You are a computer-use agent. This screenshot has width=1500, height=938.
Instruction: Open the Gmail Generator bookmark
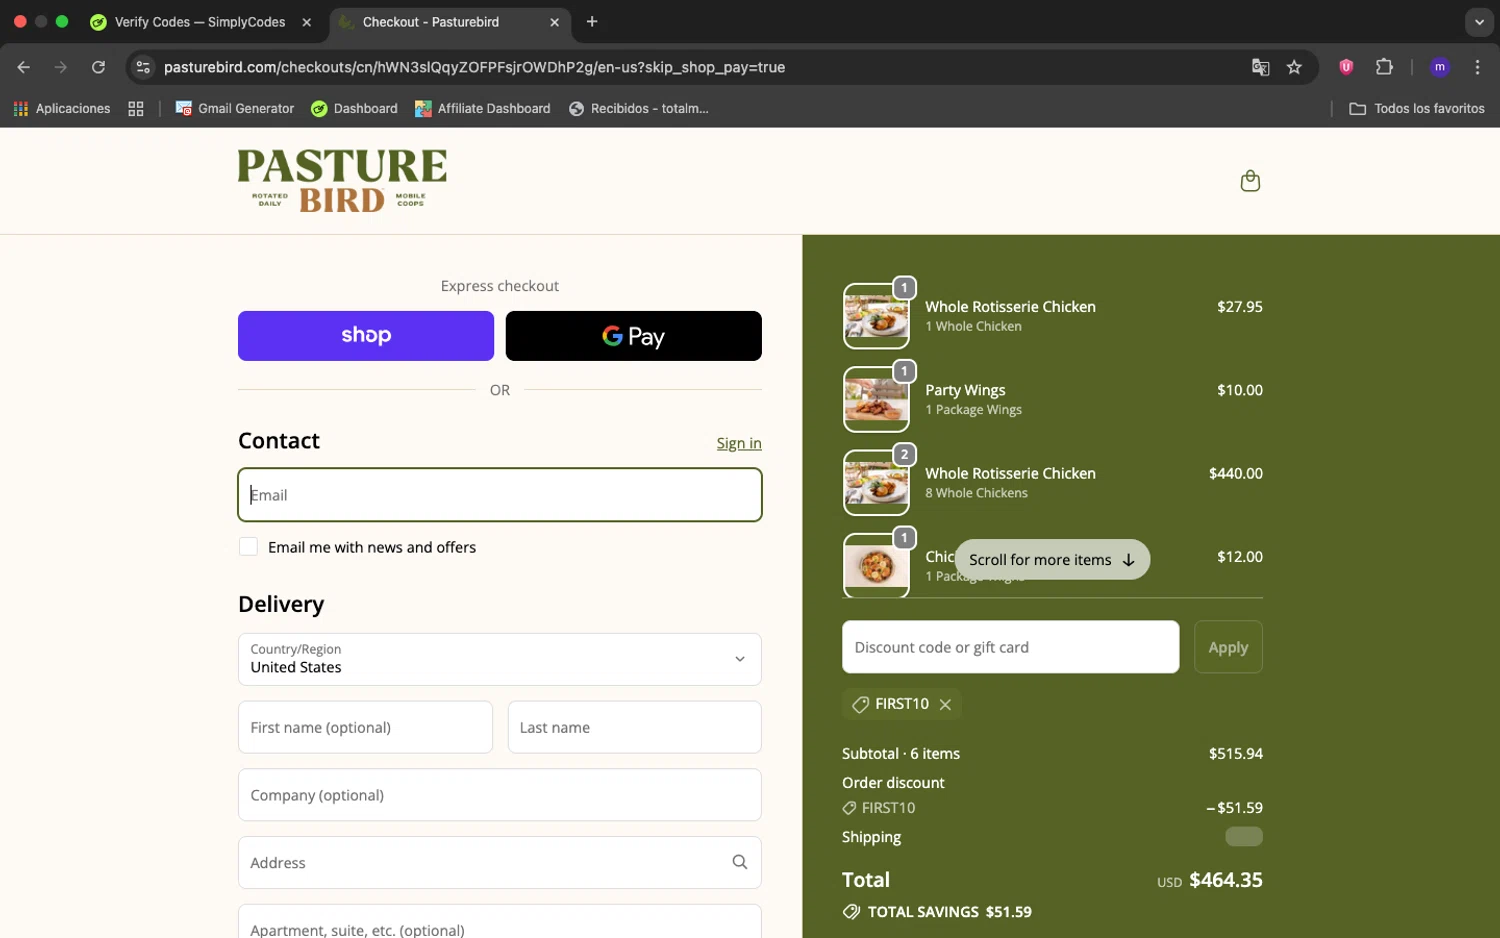coord(235,108)
